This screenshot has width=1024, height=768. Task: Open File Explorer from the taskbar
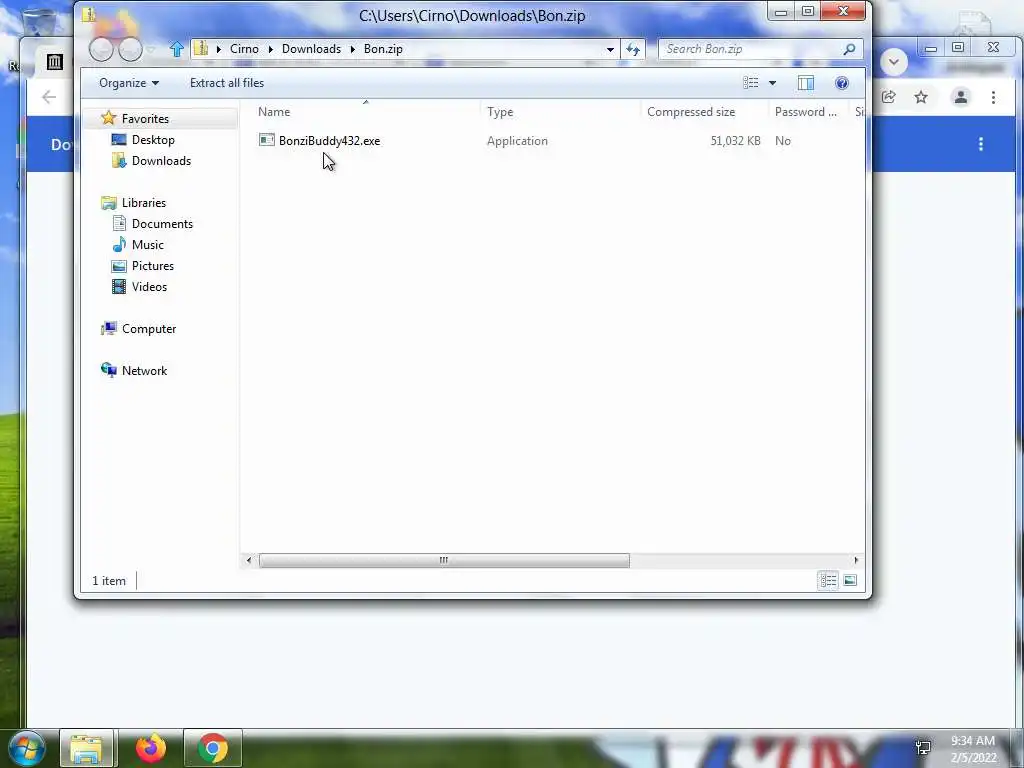click(x=86, y=748)
